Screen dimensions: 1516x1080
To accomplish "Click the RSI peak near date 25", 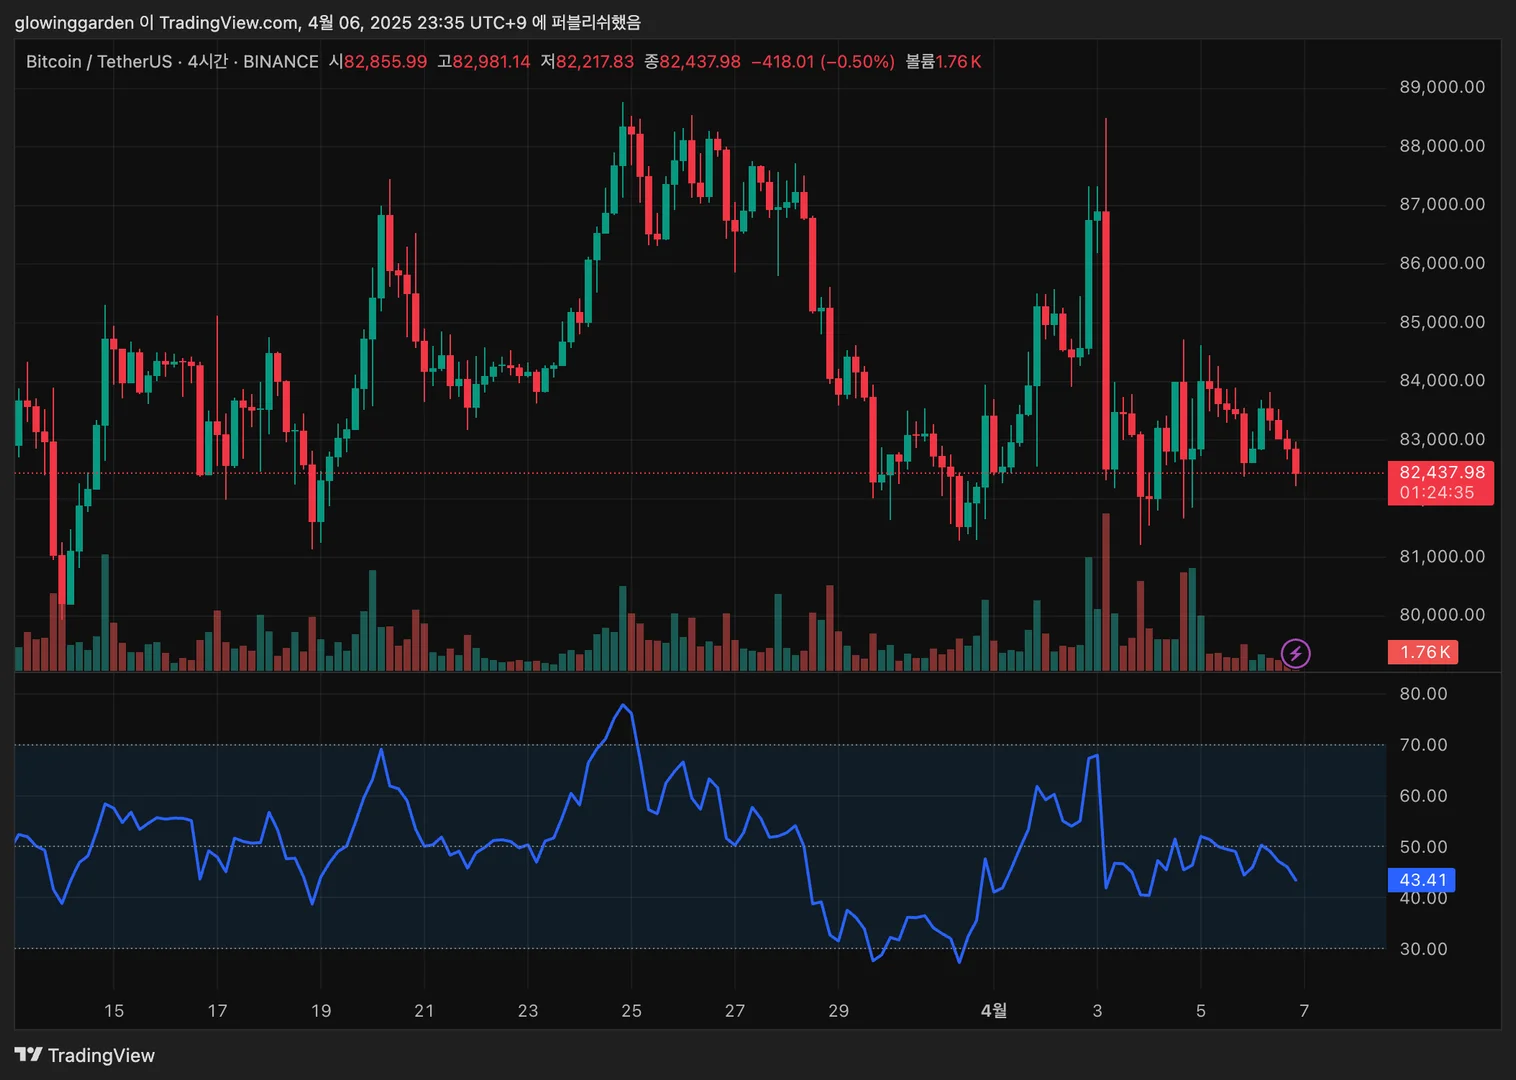I will (624, 706).
